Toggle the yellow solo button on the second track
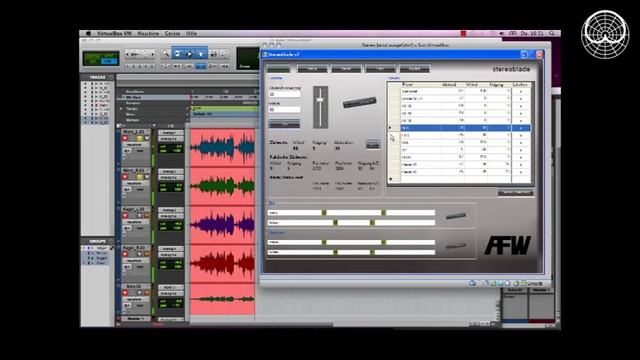Viewport: 640px width, 360px height. point(140,177)
